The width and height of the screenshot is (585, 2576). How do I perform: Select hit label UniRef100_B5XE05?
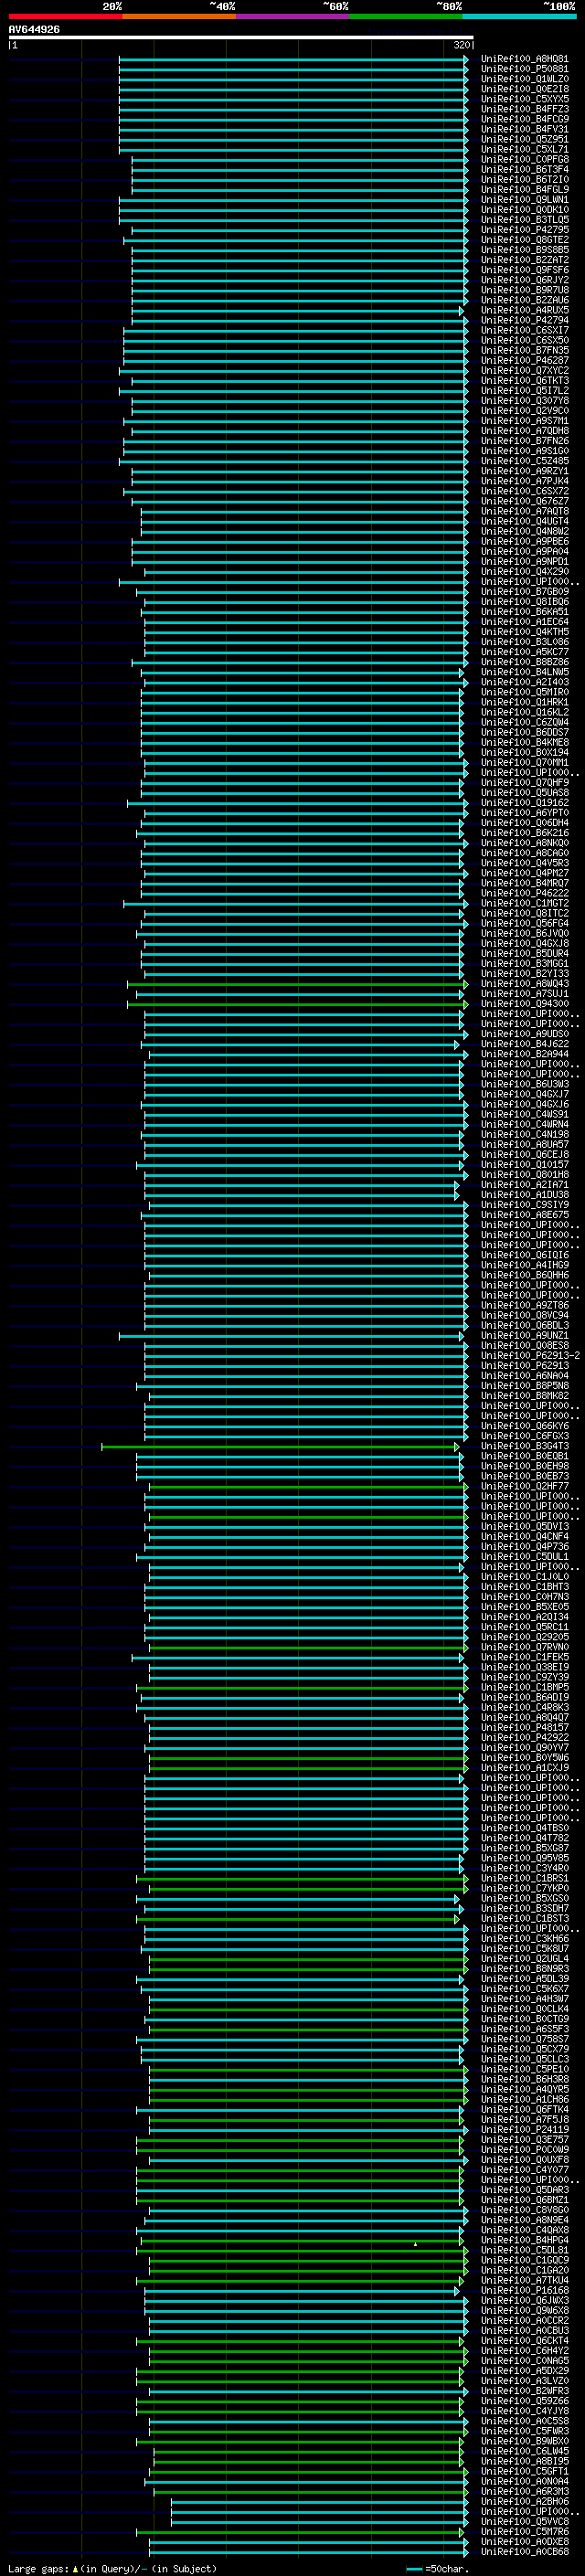click(x=525, y=1606)
